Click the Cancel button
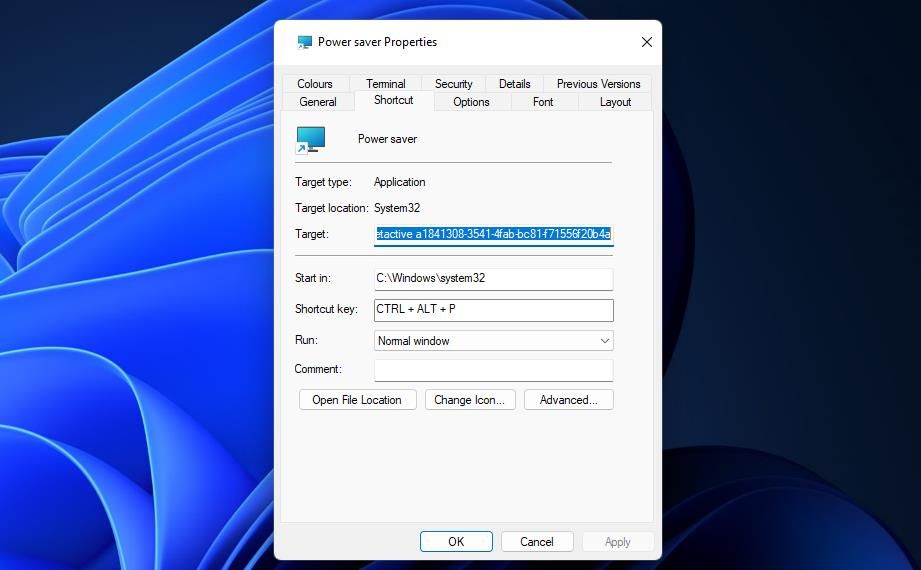The height and width of the screenshot is (570, 921). [537, 542]
